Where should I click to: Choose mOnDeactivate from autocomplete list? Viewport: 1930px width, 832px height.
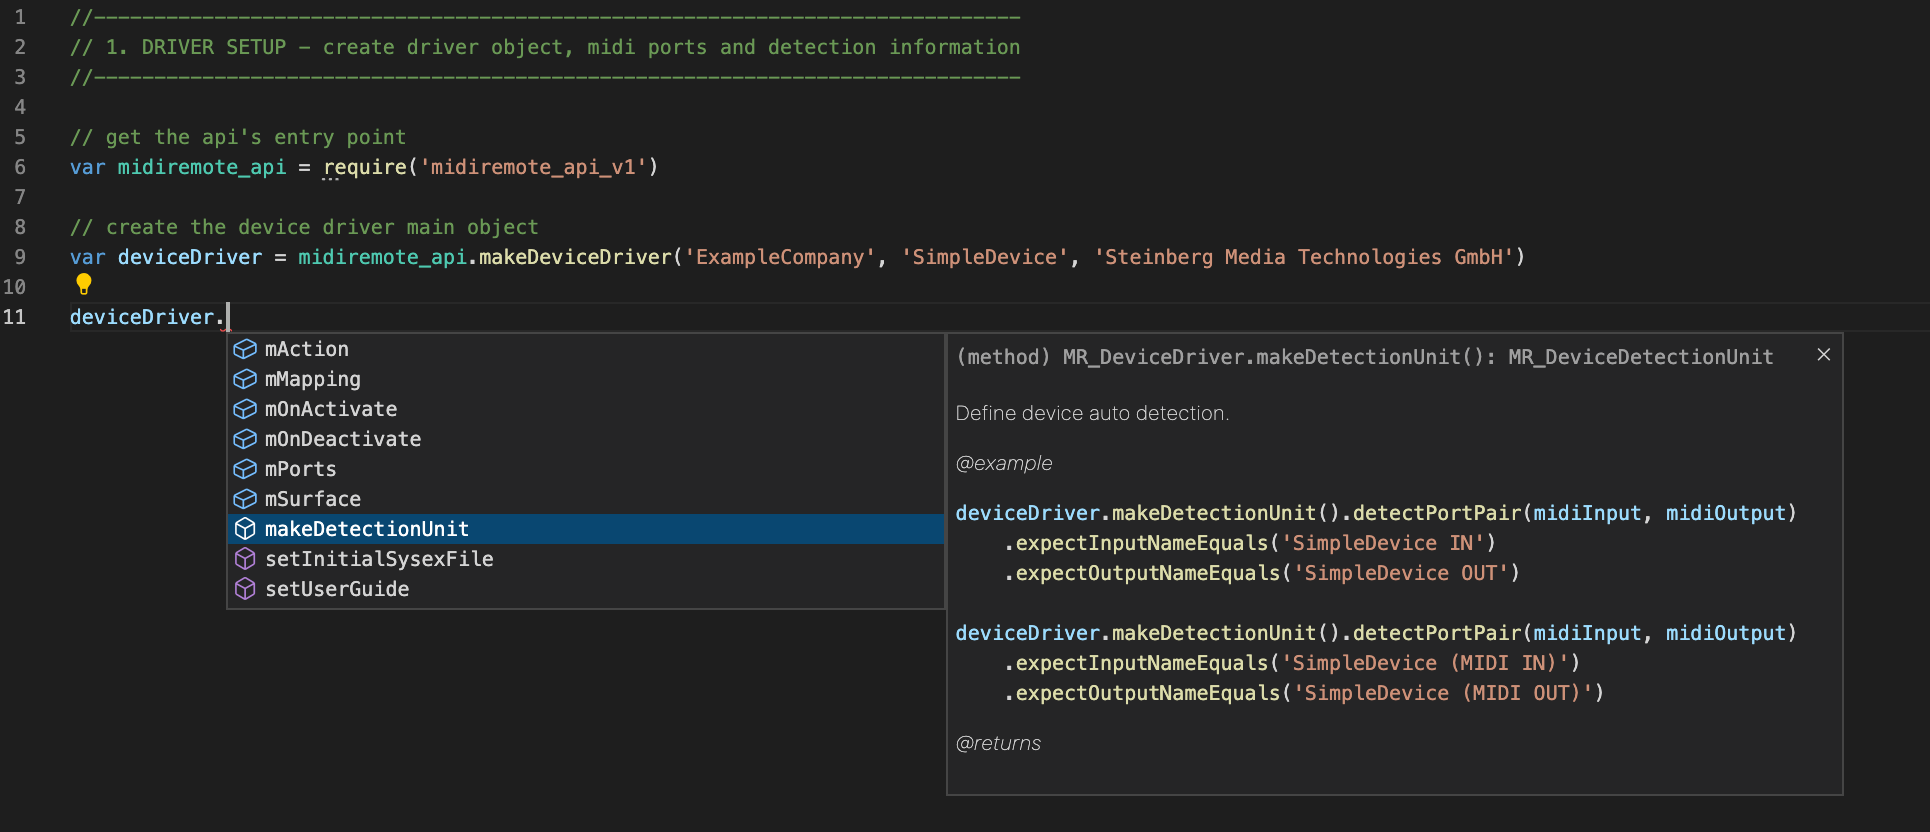(x=586, y=439)
